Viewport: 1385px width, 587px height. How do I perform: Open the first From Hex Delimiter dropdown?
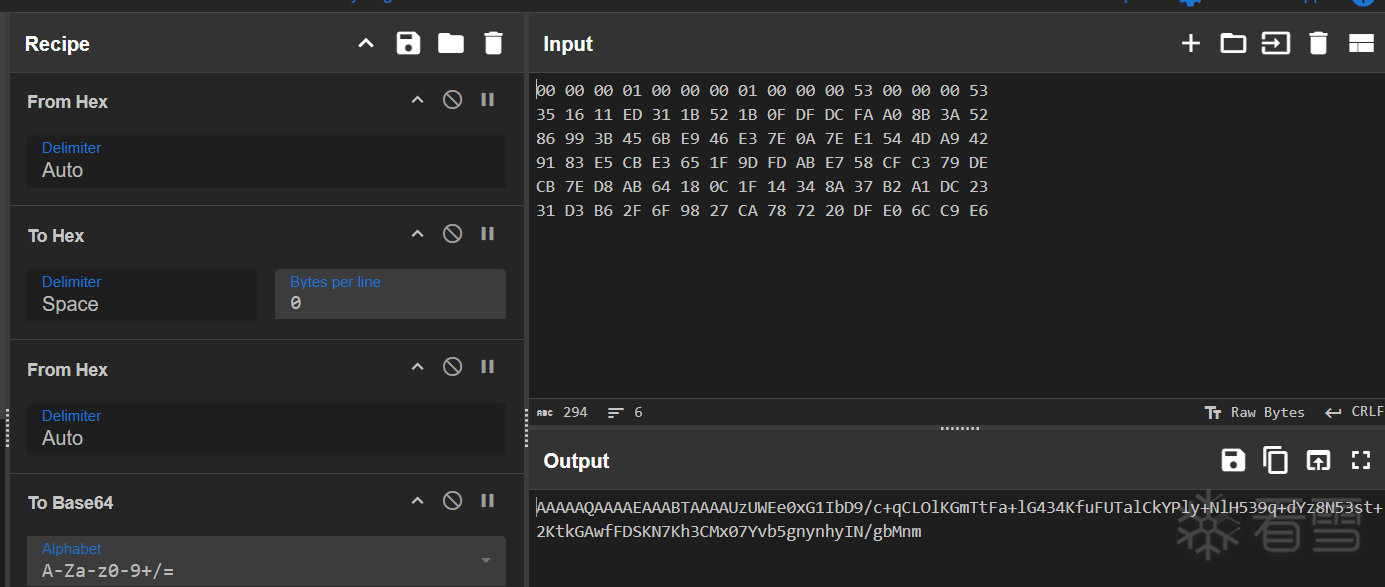point(265,161)
